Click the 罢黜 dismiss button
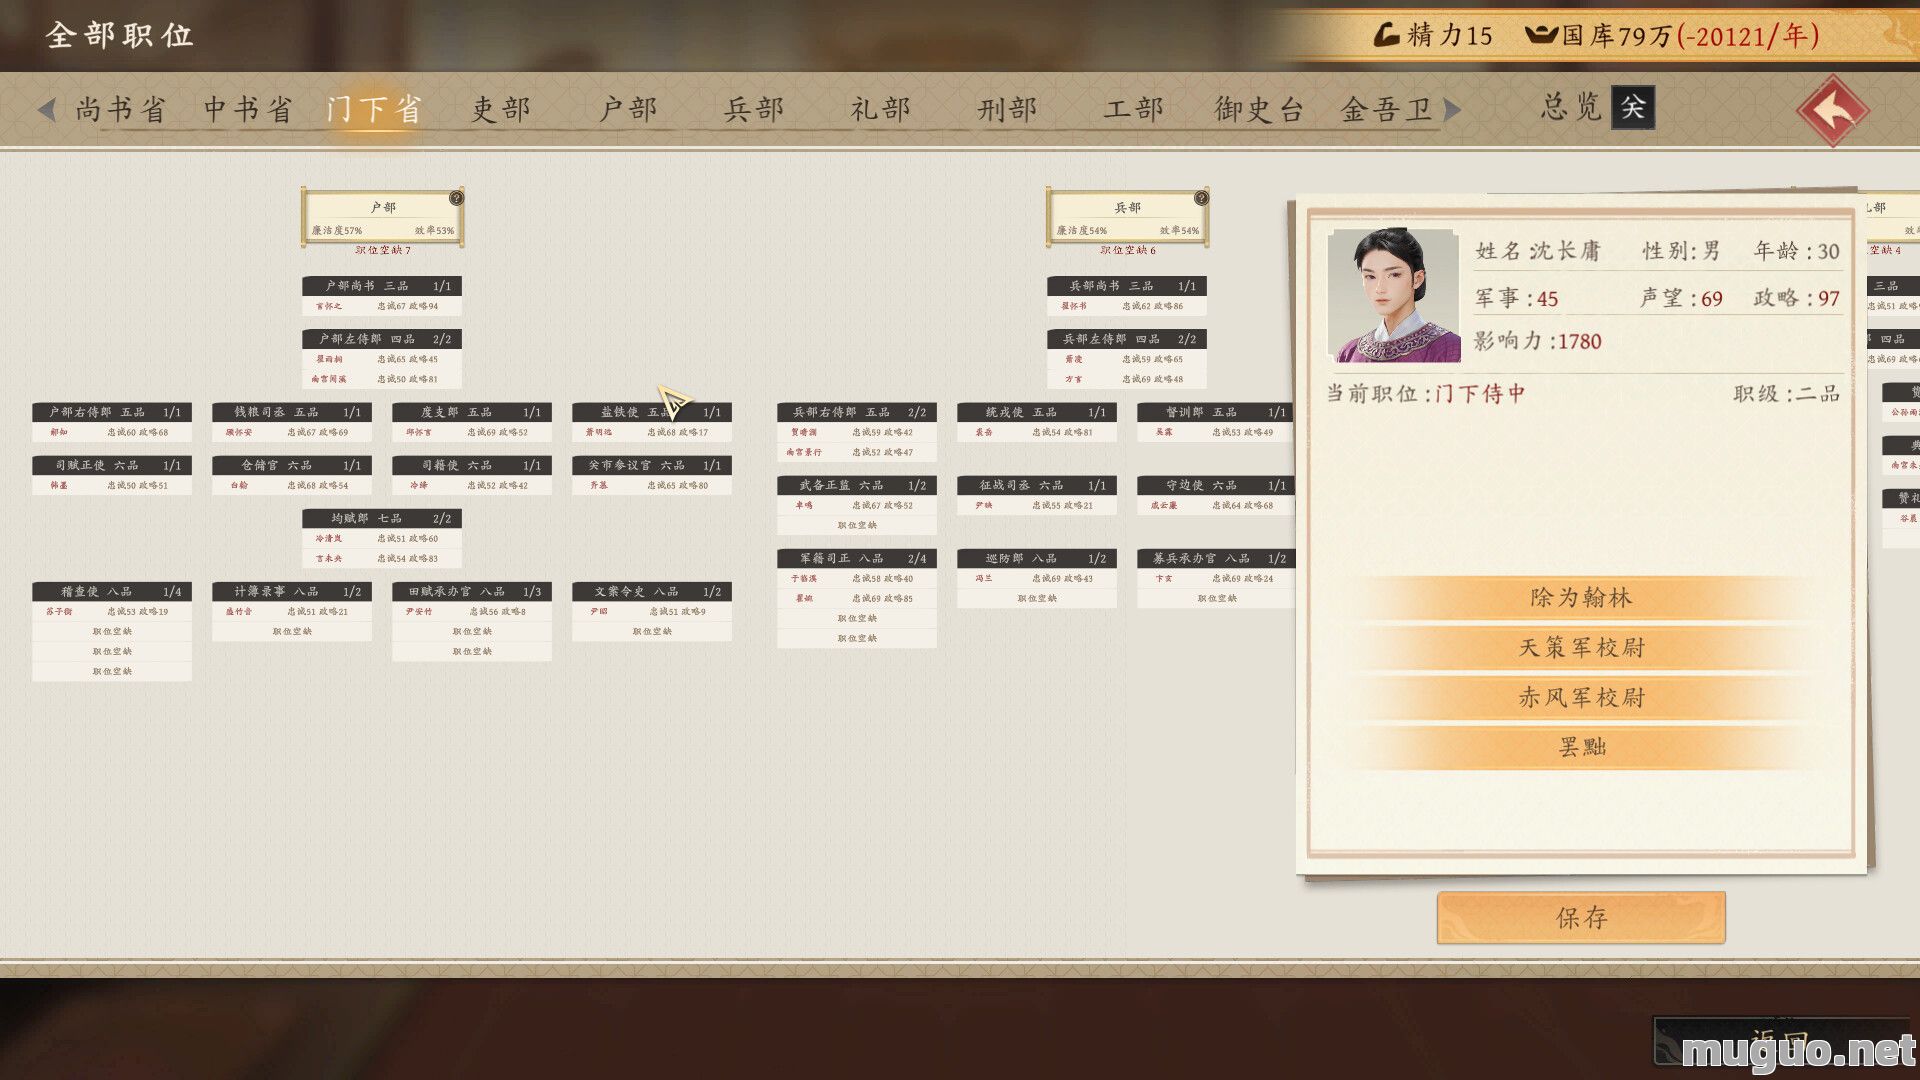 coord(1581,747)
